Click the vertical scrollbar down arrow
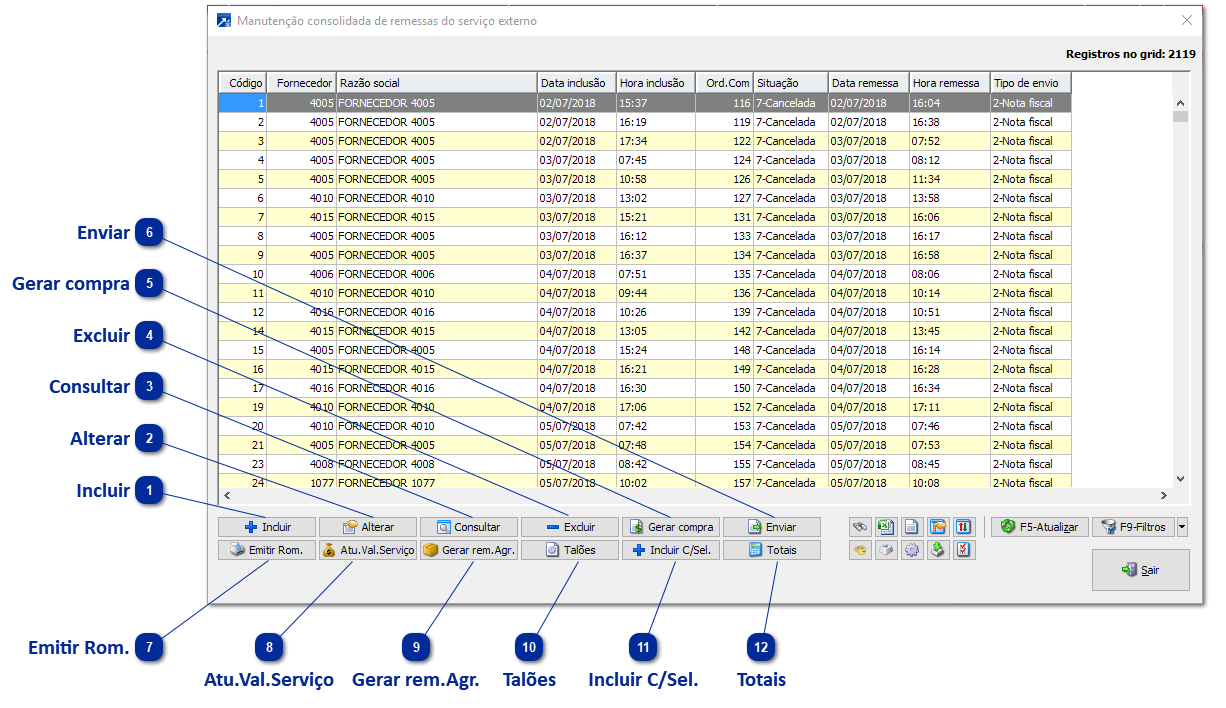 [x=1180, y=479]
